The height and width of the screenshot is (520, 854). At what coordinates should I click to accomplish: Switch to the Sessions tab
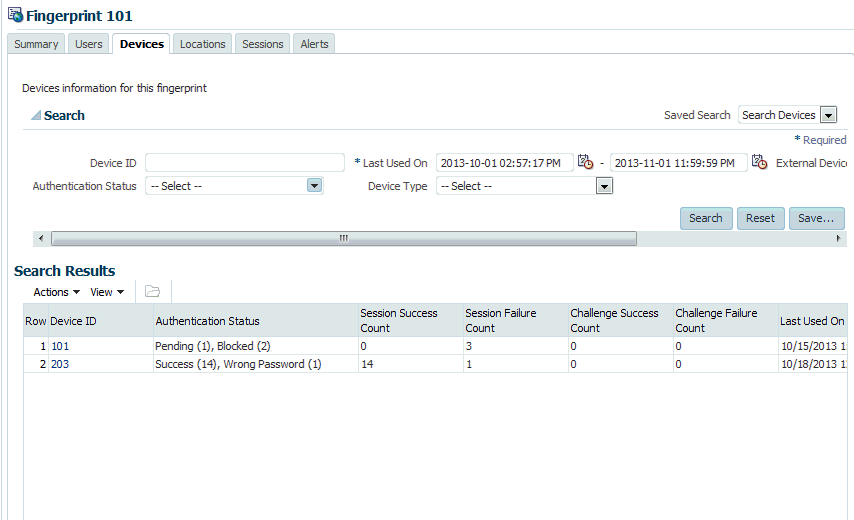click(x=263, y=44)
